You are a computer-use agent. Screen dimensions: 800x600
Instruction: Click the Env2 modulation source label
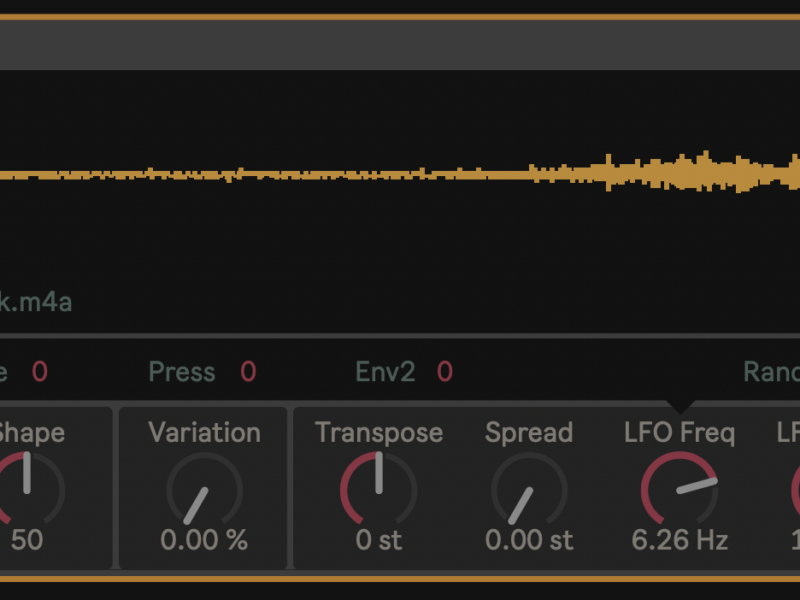point(385,372)
